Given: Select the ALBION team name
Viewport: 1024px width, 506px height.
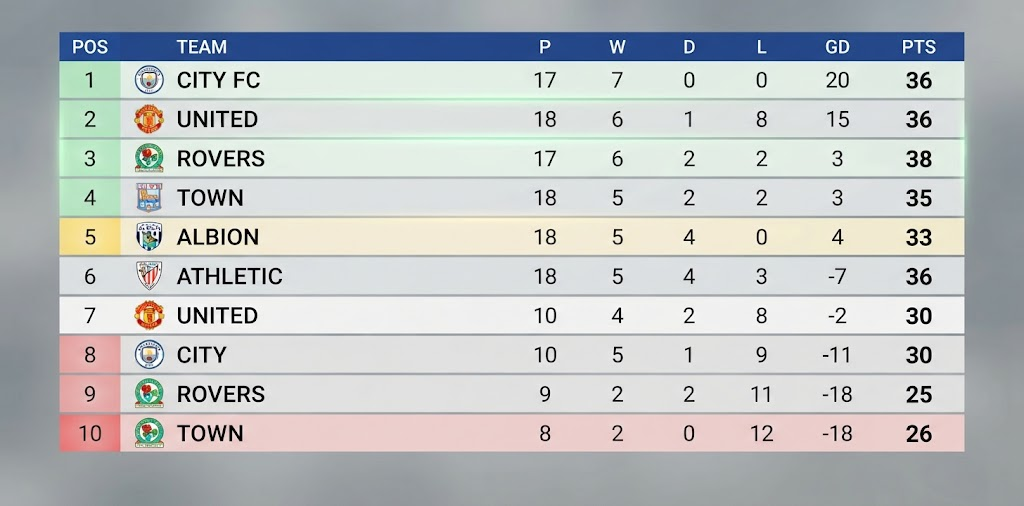Looking at the screenshot, I should [218, 237].
